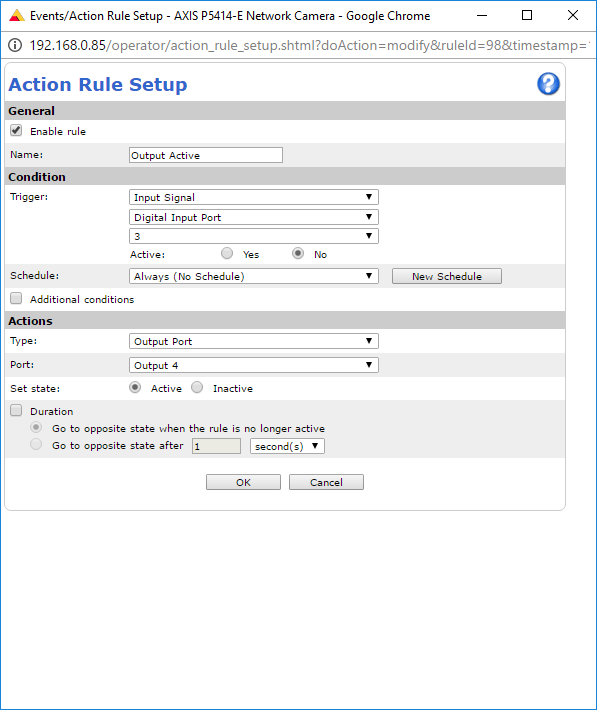Viewport: 597px width, 710px height.
Task: Close the Chrome window
Action: [x=573, y=15]
